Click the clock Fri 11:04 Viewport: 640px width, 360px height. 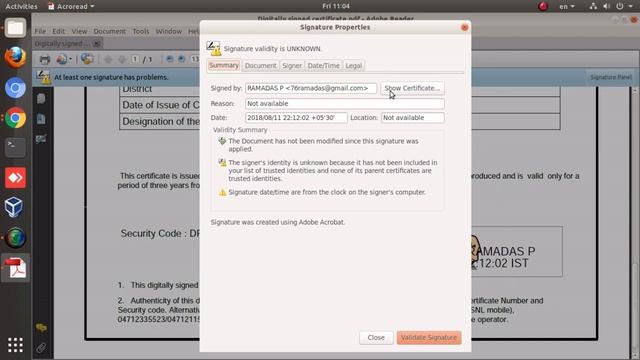(336, 6)
